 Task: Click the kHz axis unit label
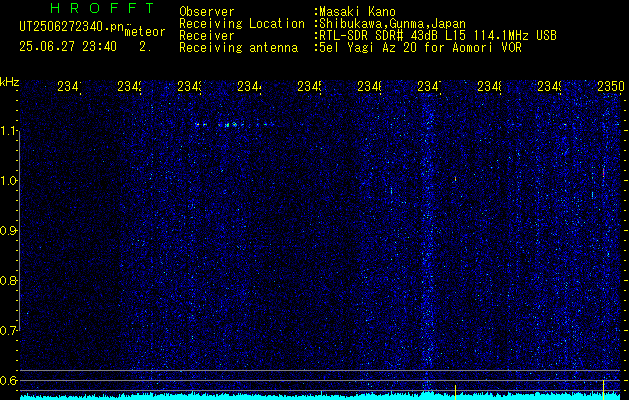9,82
